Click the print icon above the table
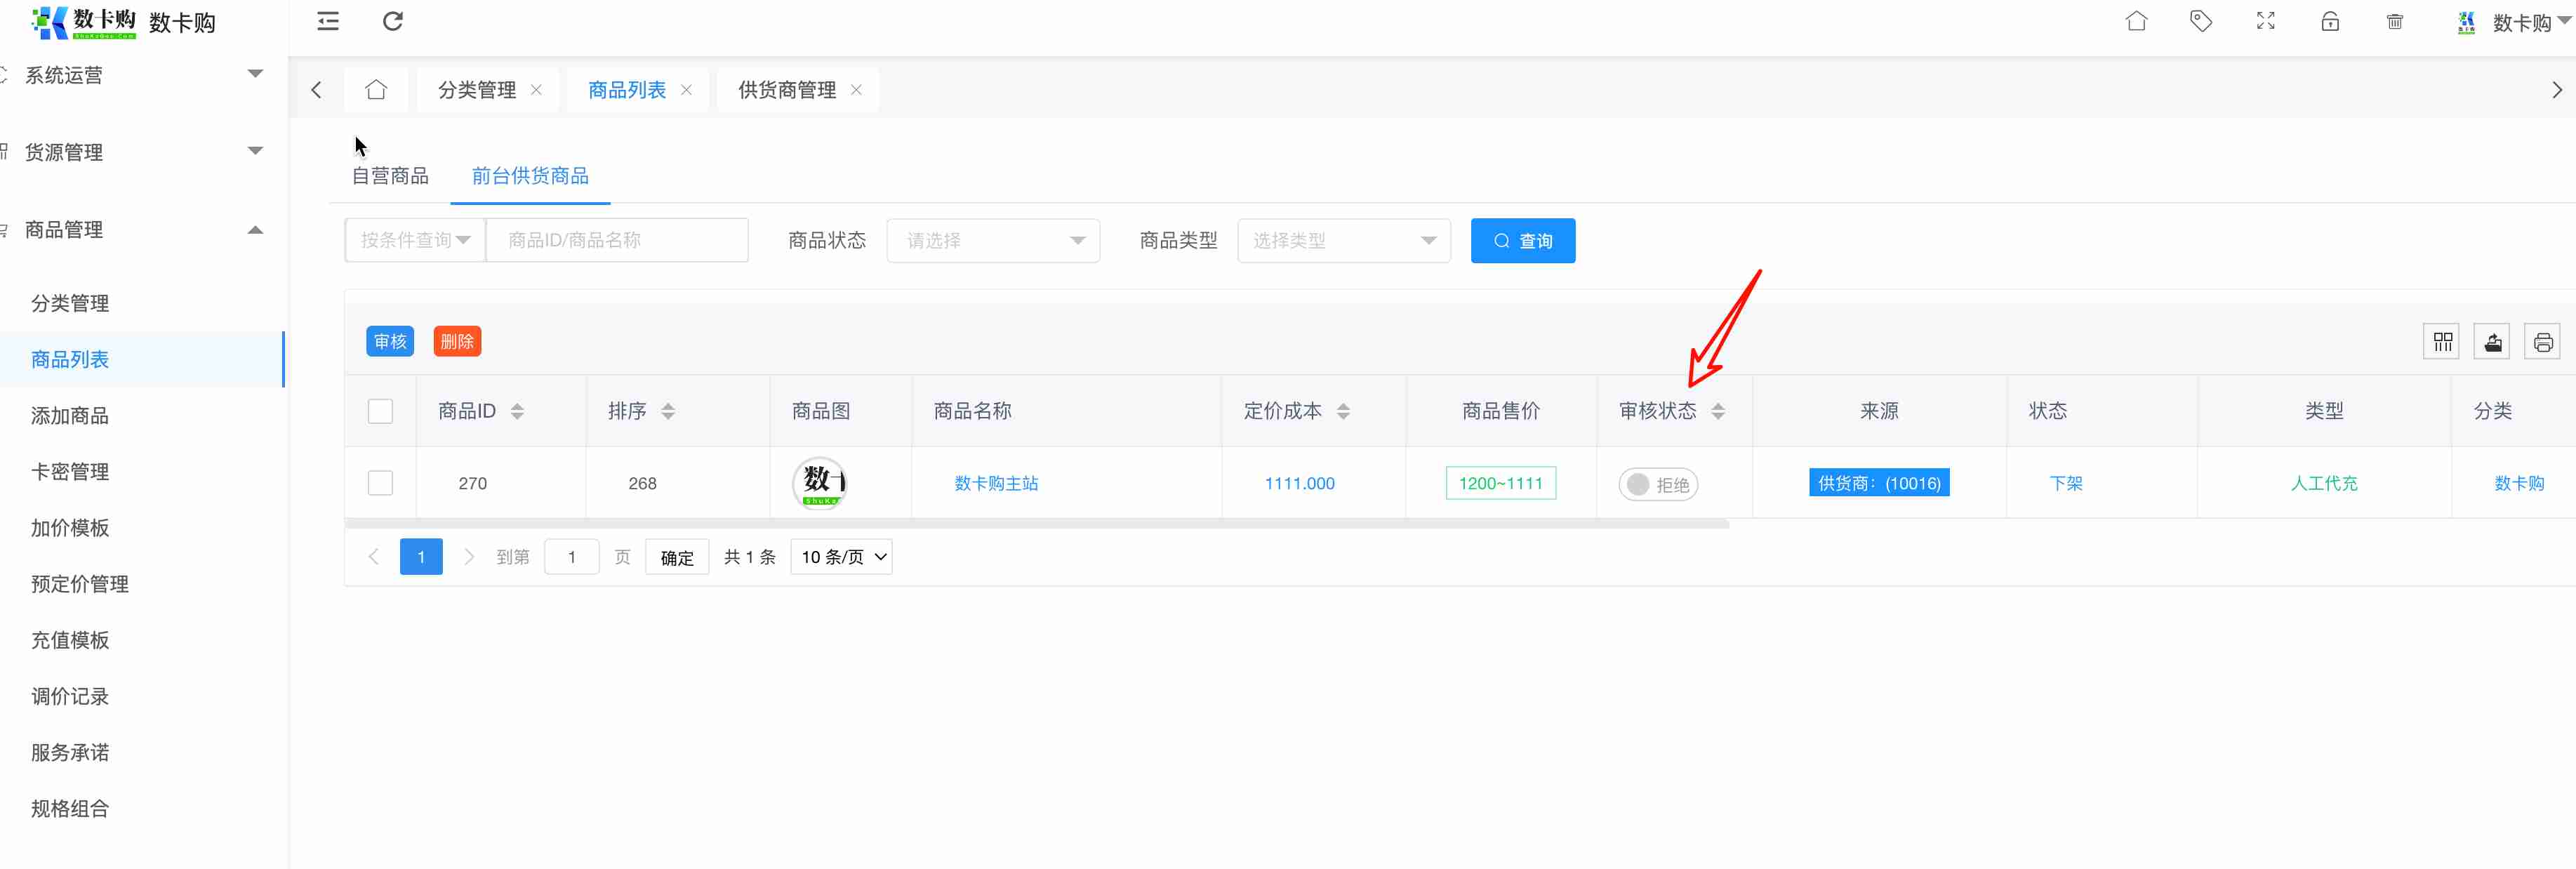This screenshot has width=2576, height=869. point(2542,342)
